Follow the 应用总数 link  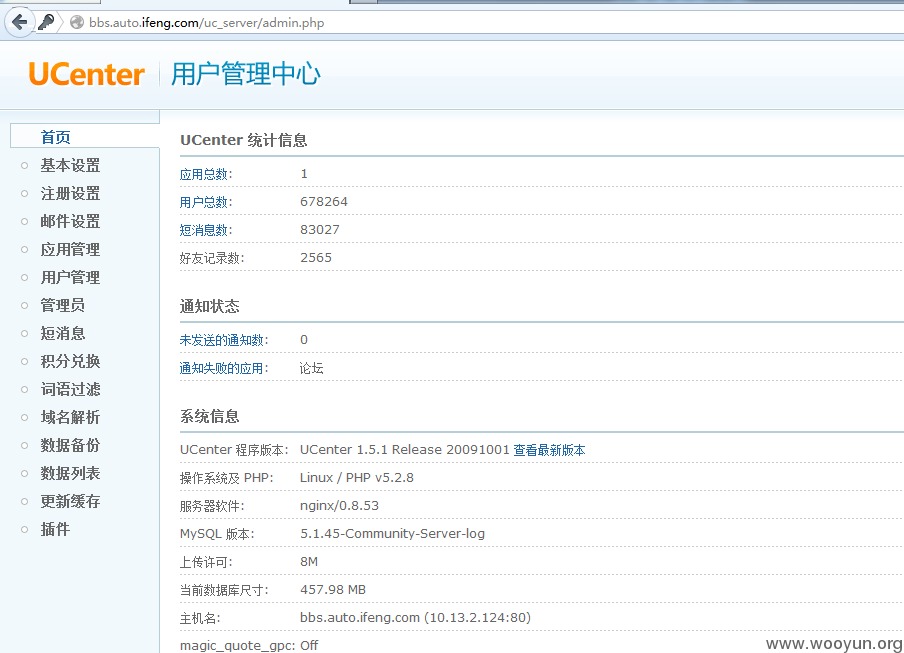click(205, 174)
